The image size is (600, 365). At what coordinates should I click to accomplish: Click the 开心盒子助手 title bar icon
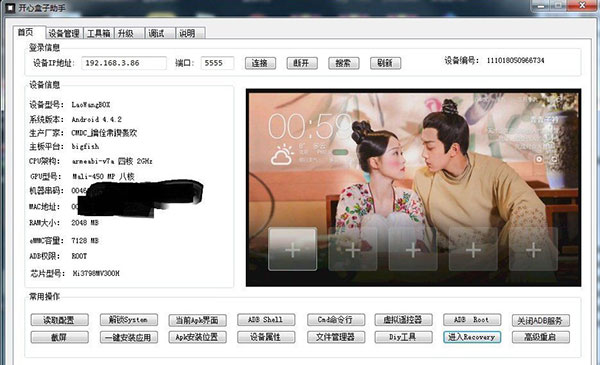click(10, 7)
